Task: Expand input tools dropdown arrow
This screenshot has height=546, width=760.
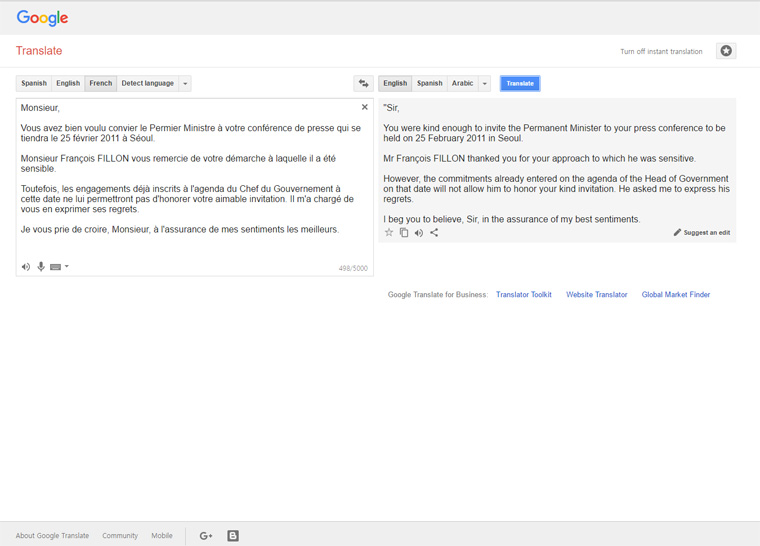Action: click(x=67, y=266)
